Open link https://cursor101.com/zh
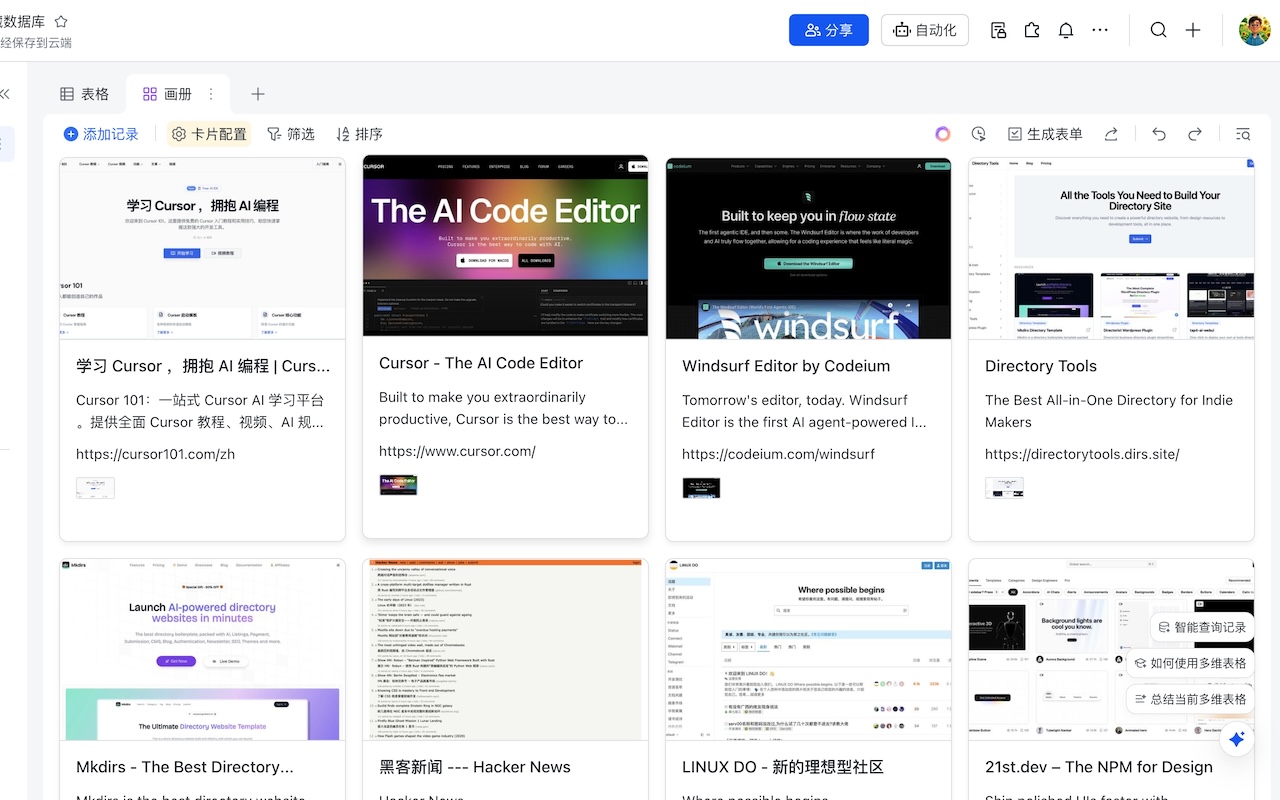The width and height of the screenshot is (1280, 800). tap(155, 454)
